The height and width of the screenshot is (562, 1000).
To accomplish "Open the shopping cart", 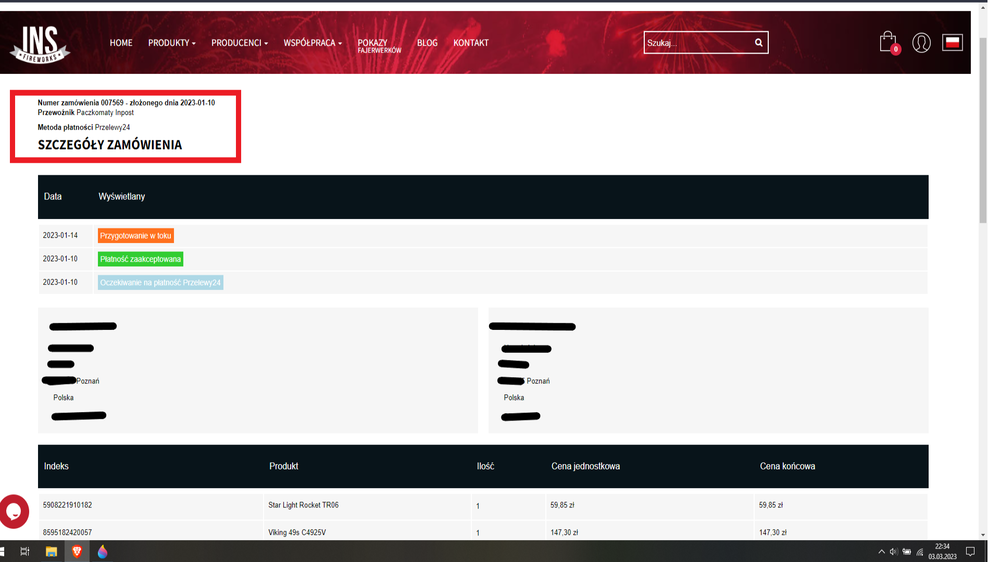I will tap(887, 42).
